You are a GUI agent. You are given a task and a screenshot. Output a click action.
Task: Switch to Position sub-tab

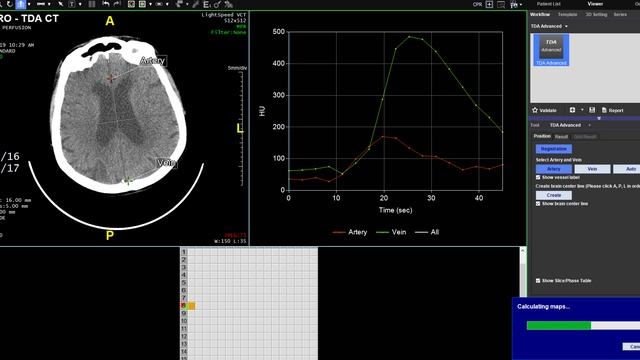coord(542,136)
